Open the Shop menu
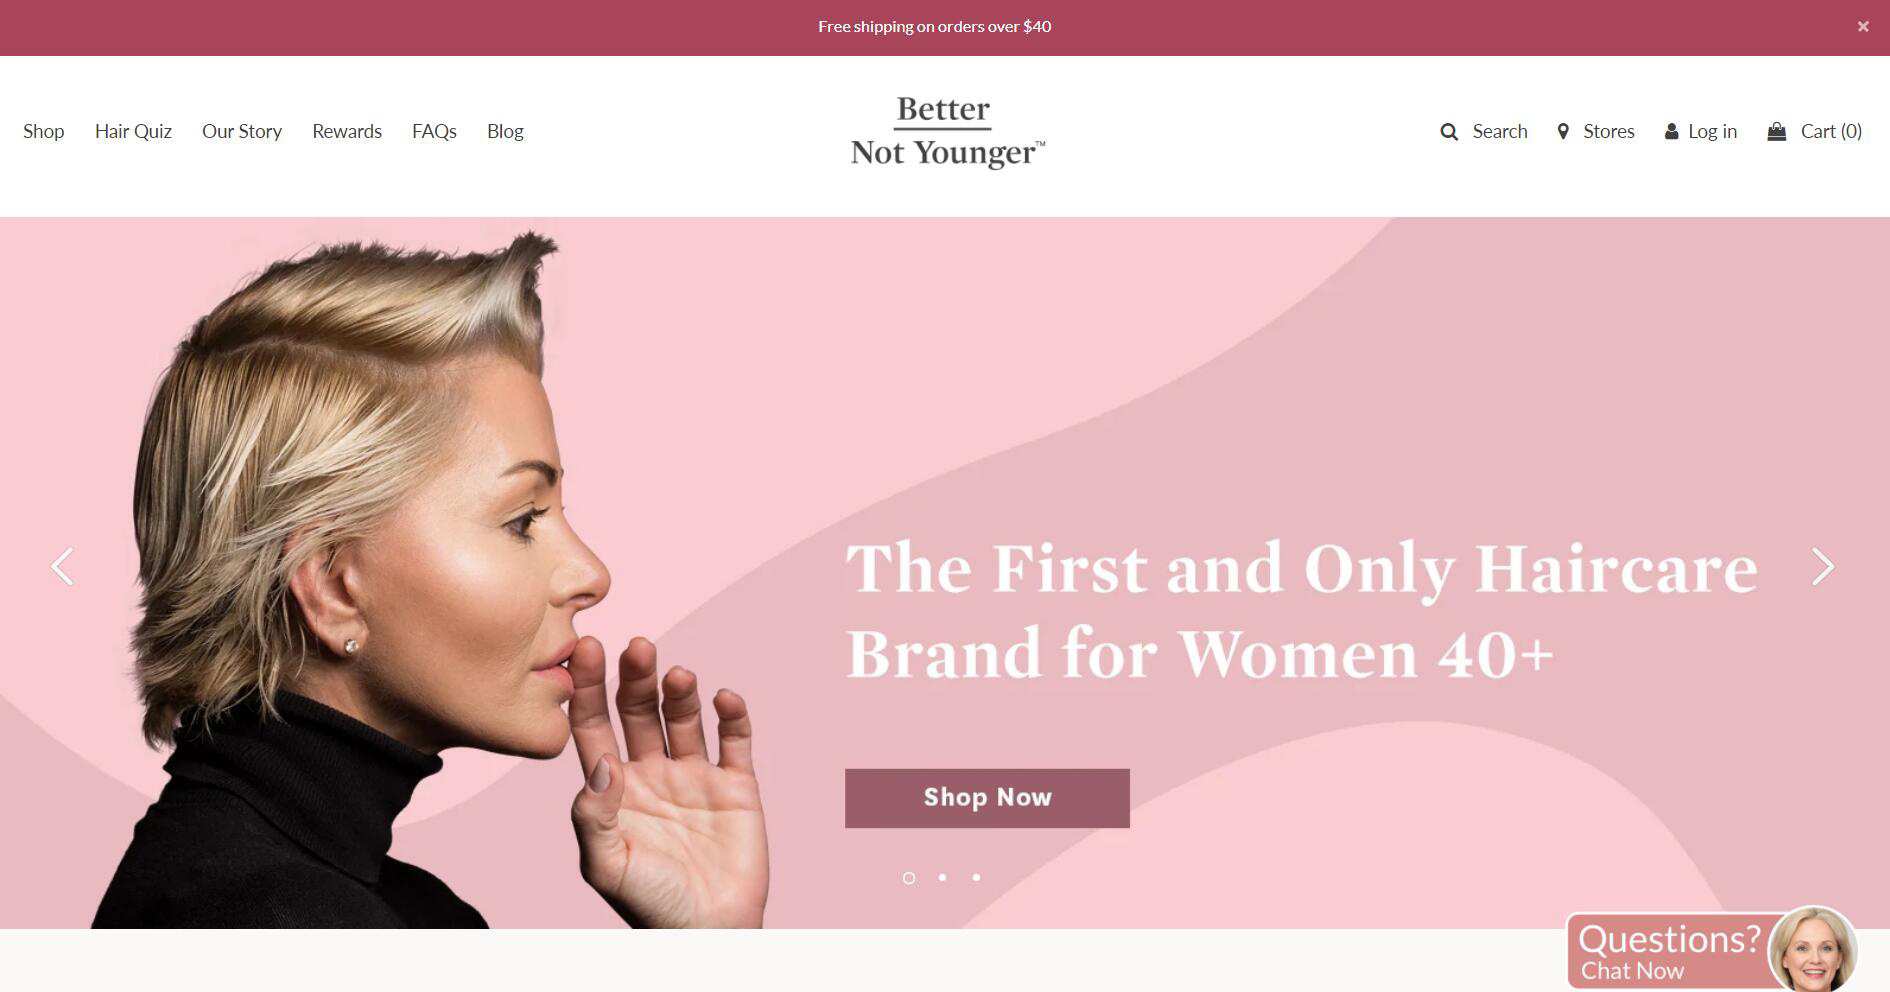This screenshot has width=1890, height=992. [44, 132]
